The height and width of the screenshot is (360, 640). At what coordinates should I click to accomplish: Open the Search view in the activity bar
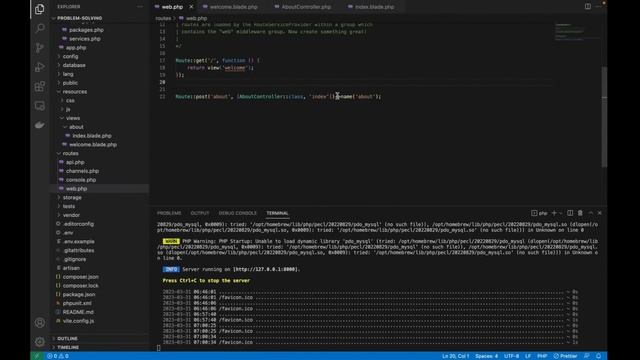(40, 28)
